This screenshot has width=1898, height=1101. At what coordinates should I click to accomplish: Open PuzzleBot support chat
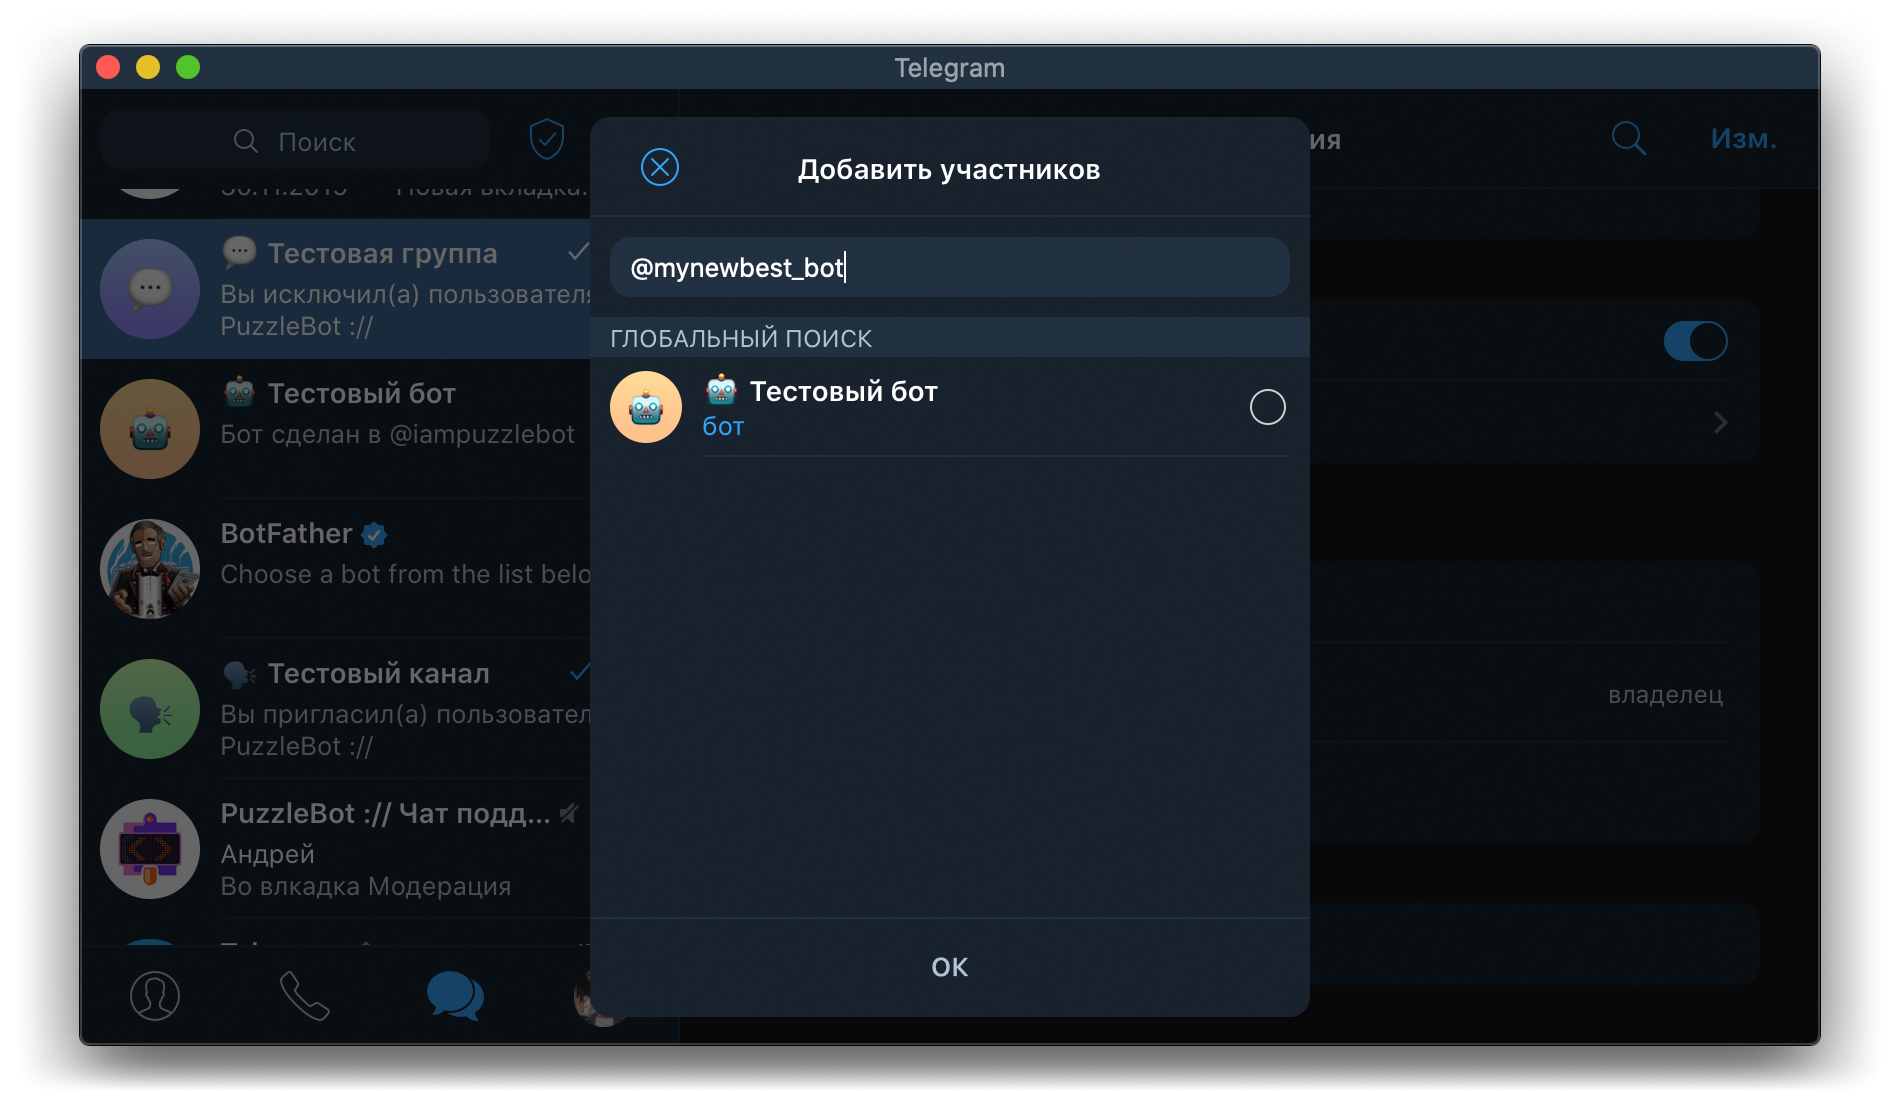tap(335, 849)
